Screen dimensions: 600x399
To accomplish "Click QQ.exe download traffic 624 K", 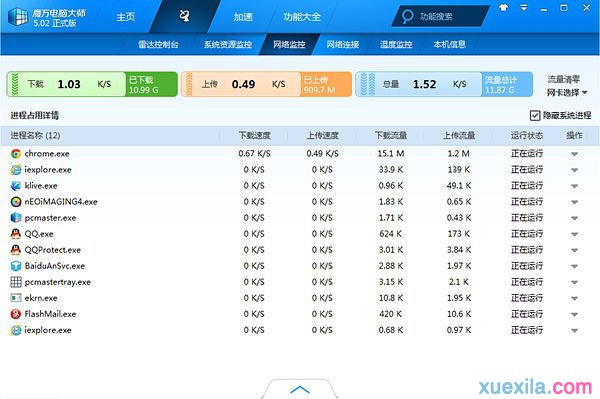I will coord(391,234).
